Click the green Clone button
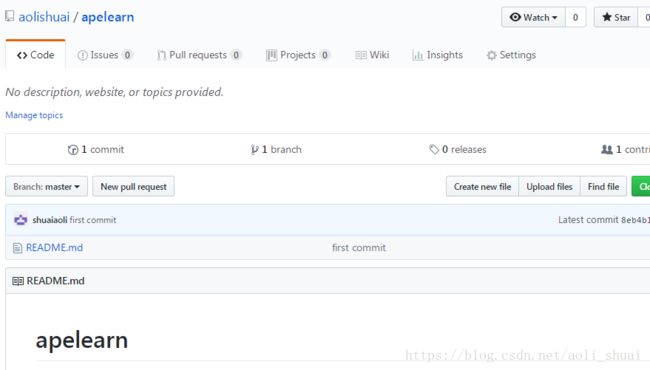 pyautogui.click(x=641, y=186)
